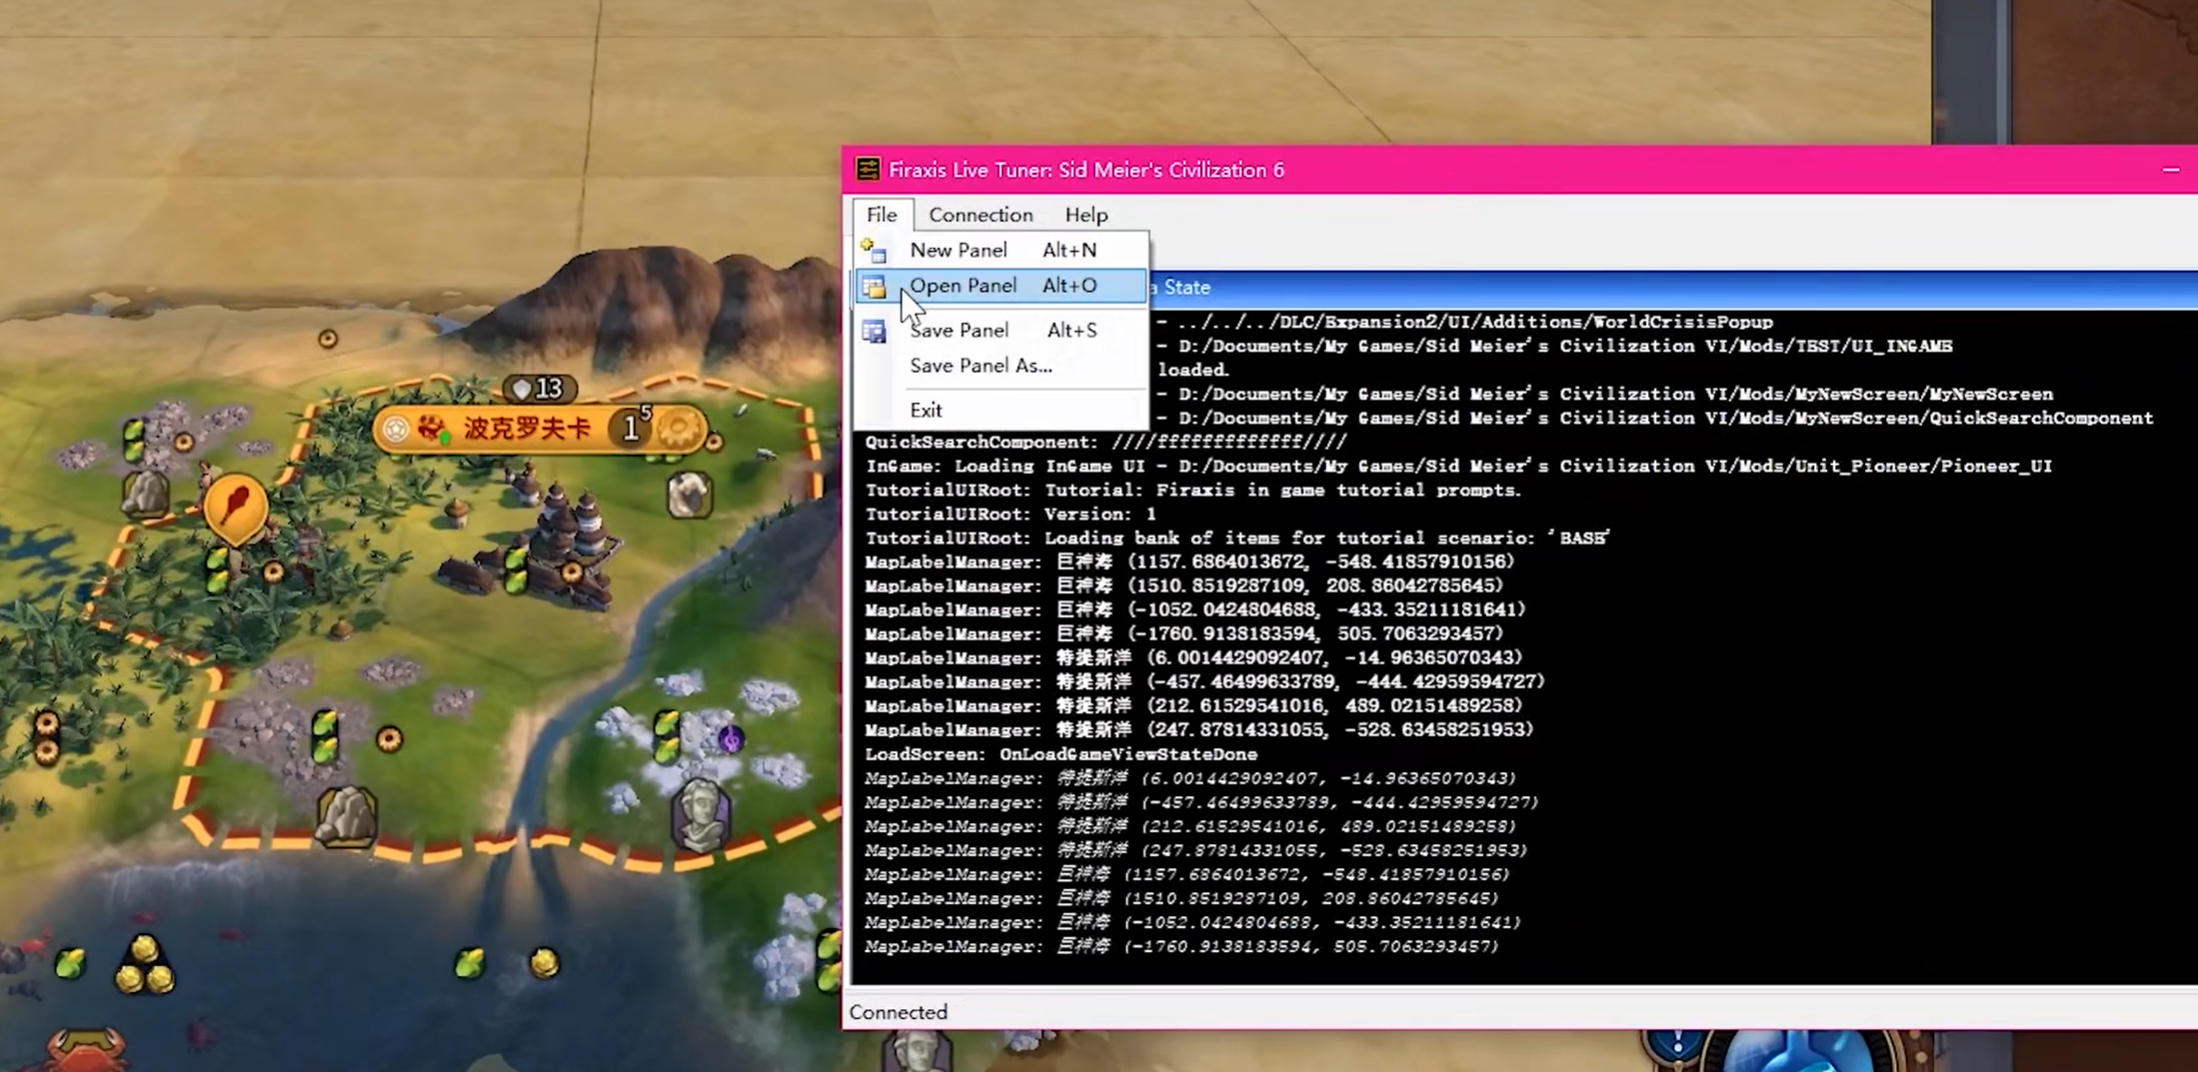Select Exit in File menu

click(1000, 410)
